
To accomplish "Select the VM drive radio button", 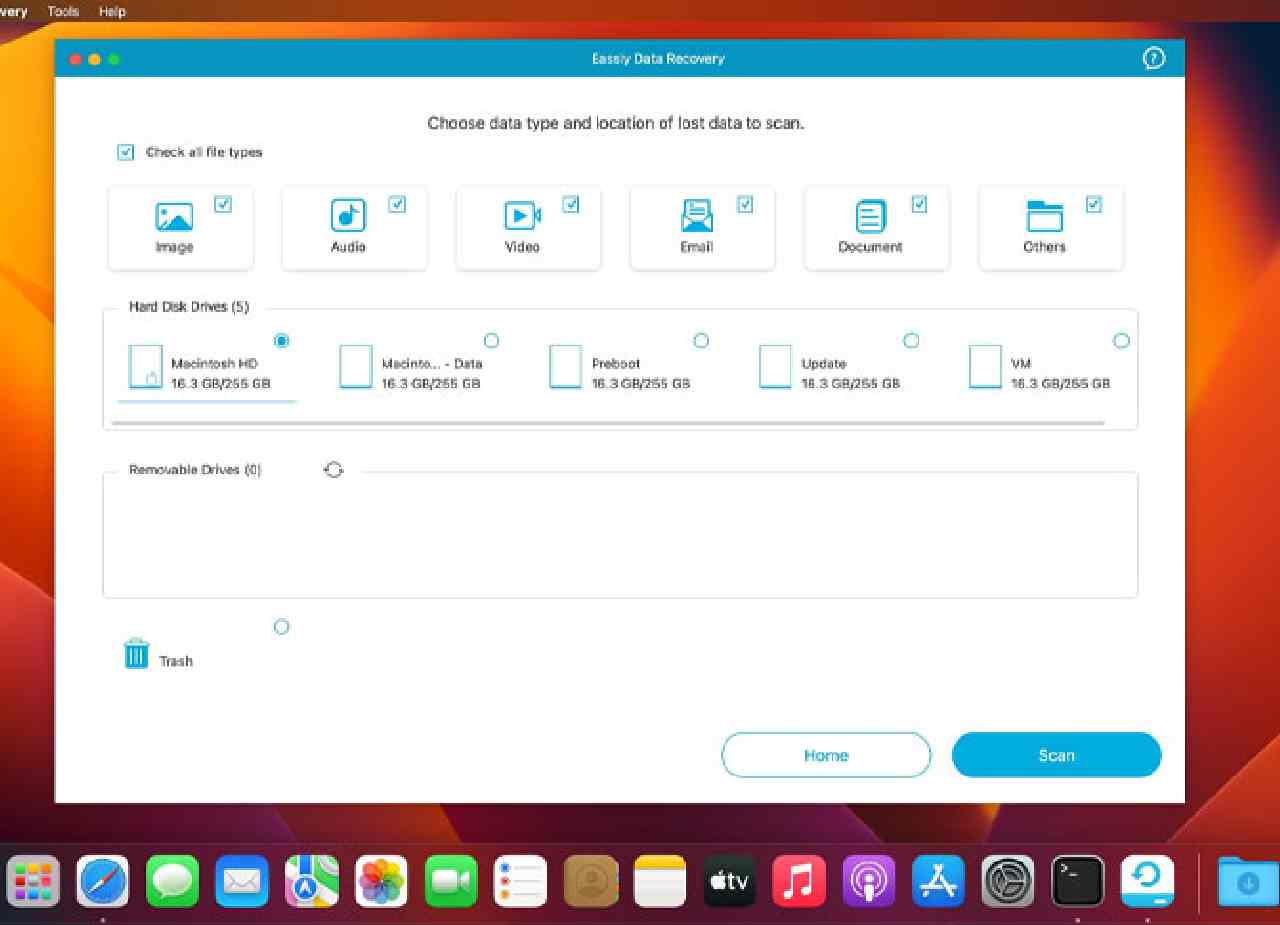I will coord(1121,341).
